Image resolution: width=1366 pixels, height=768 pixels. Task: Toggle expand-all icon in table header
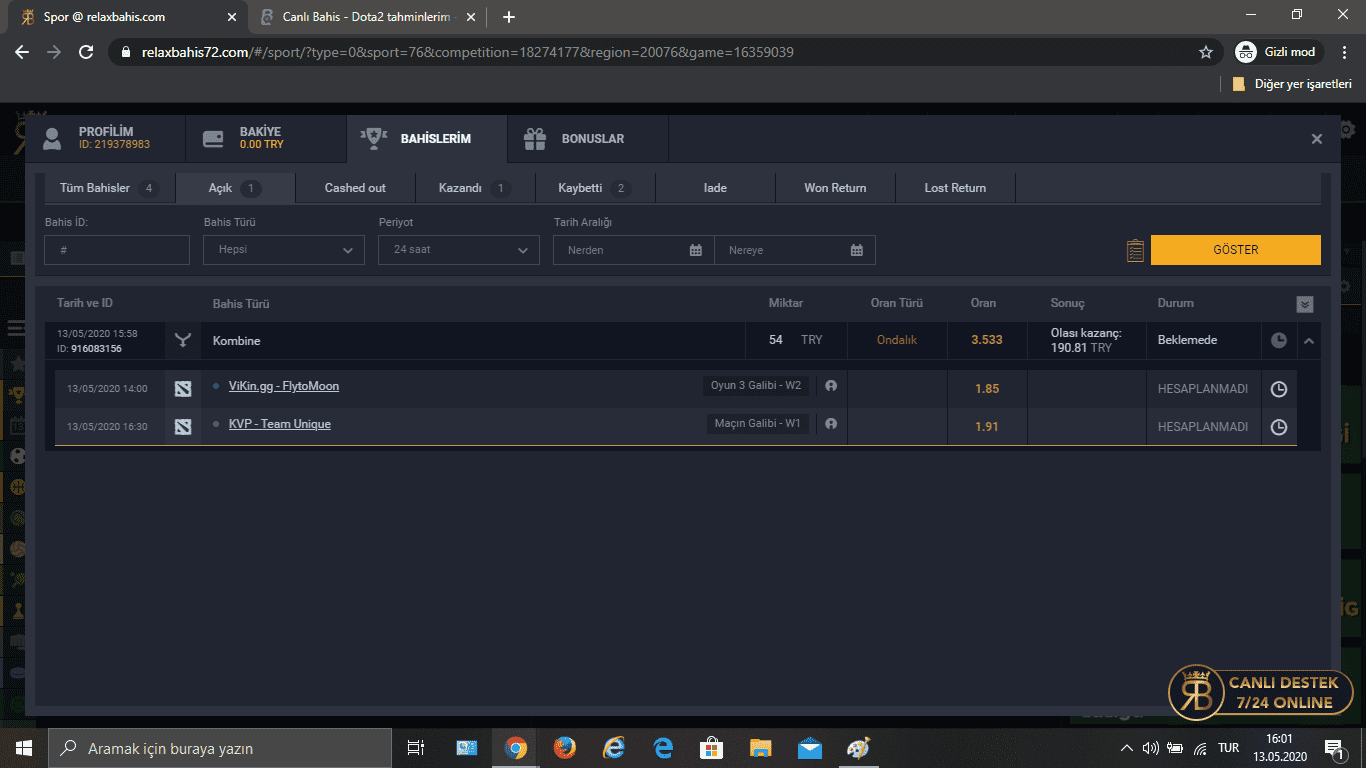tap(1304, 305)
